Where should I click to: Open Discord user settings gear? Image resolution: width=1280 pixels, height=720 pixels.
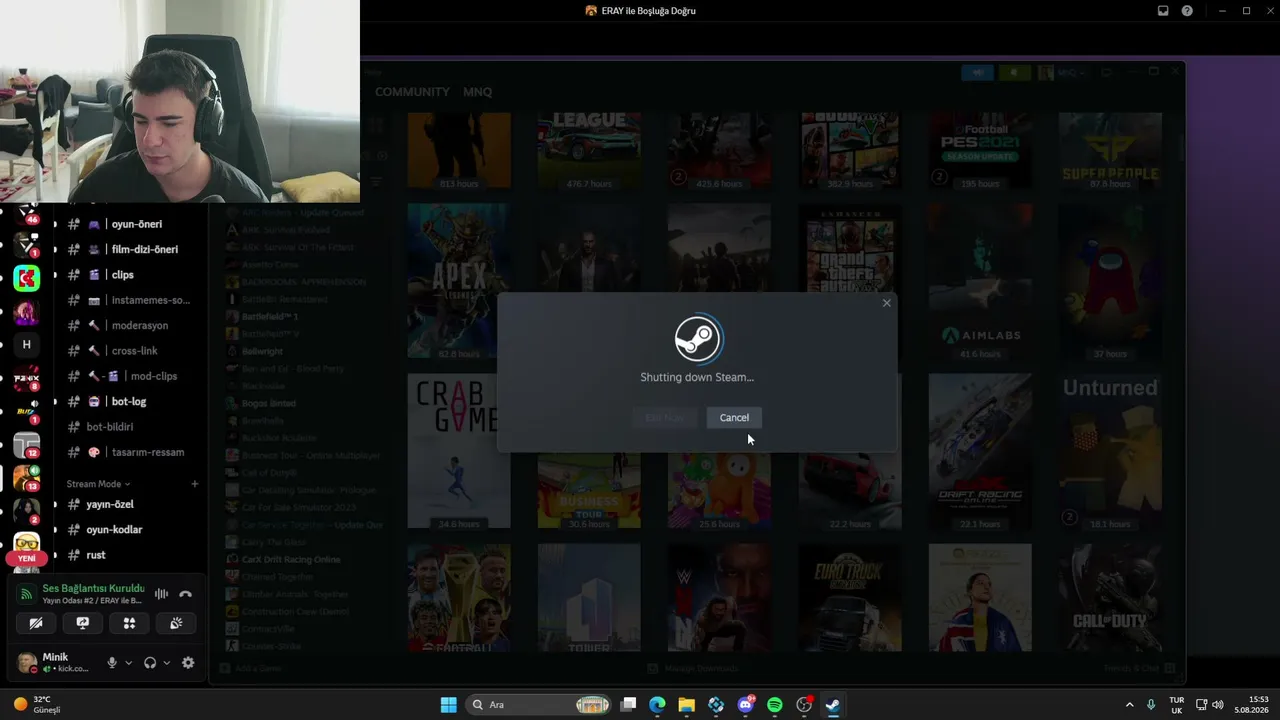coord(188,663)
